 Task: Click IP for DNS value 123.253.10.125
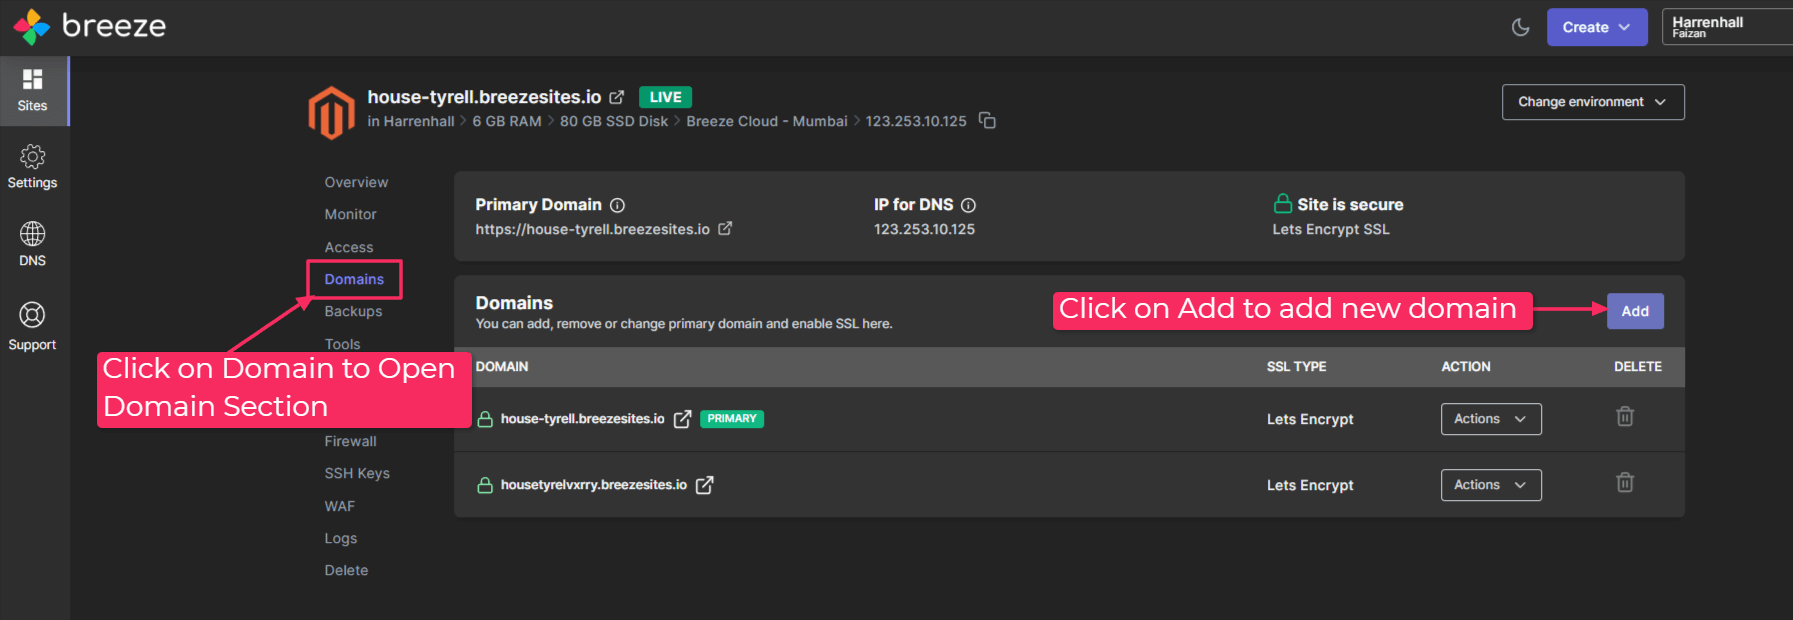point(924,229)
